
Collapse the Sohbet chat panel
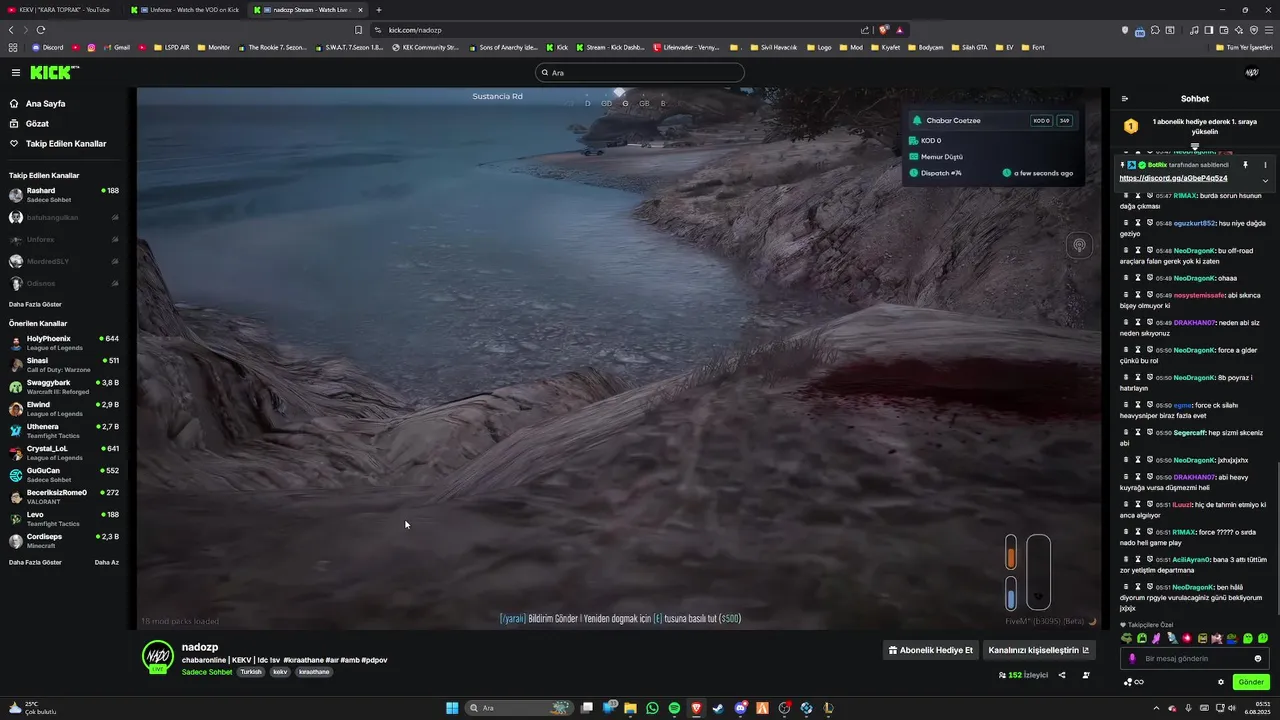1125,99
